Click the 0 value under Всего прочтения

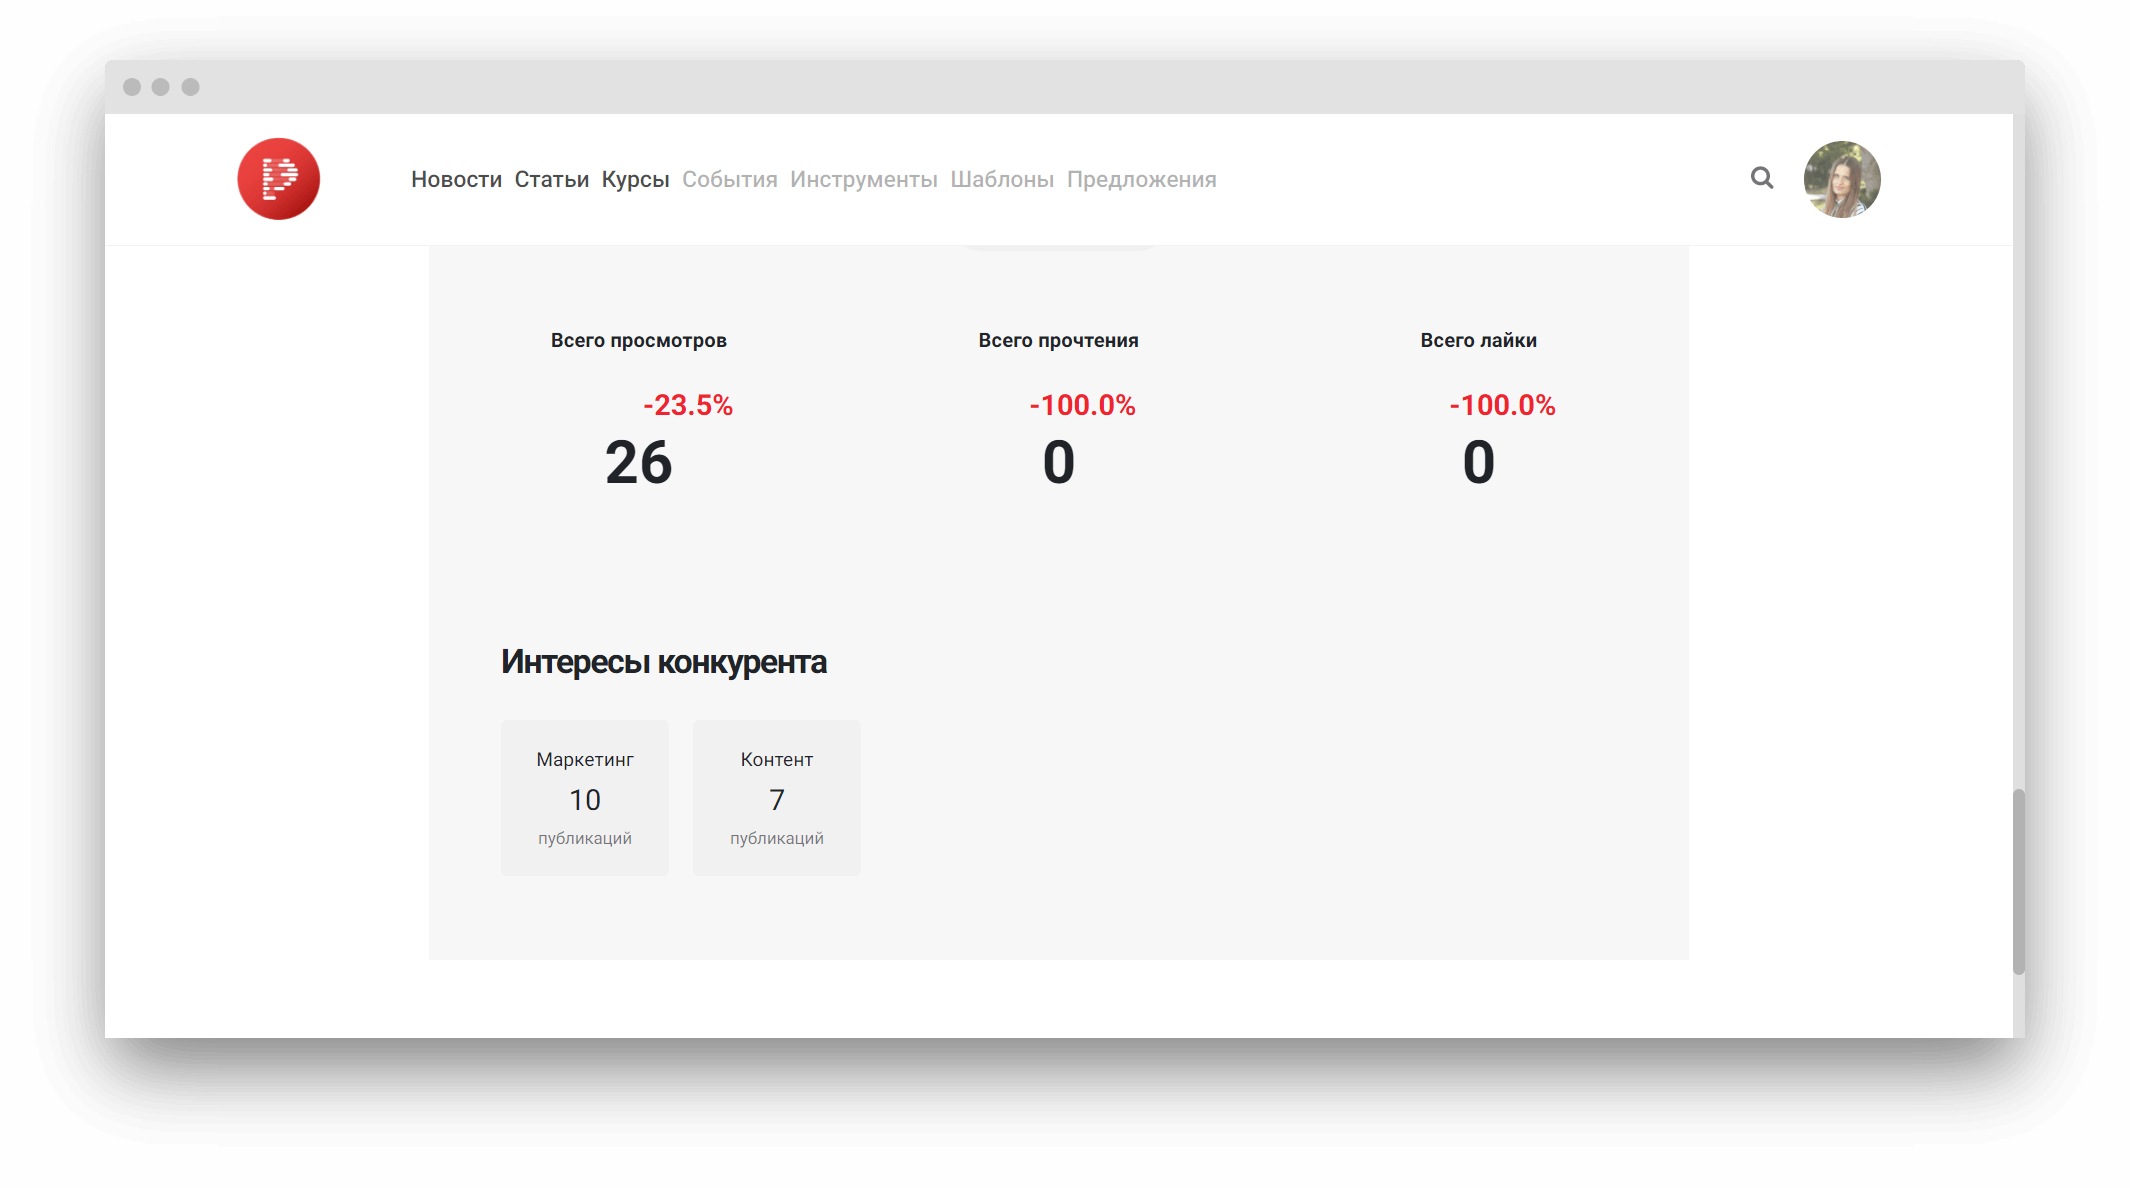point(1059,463)
